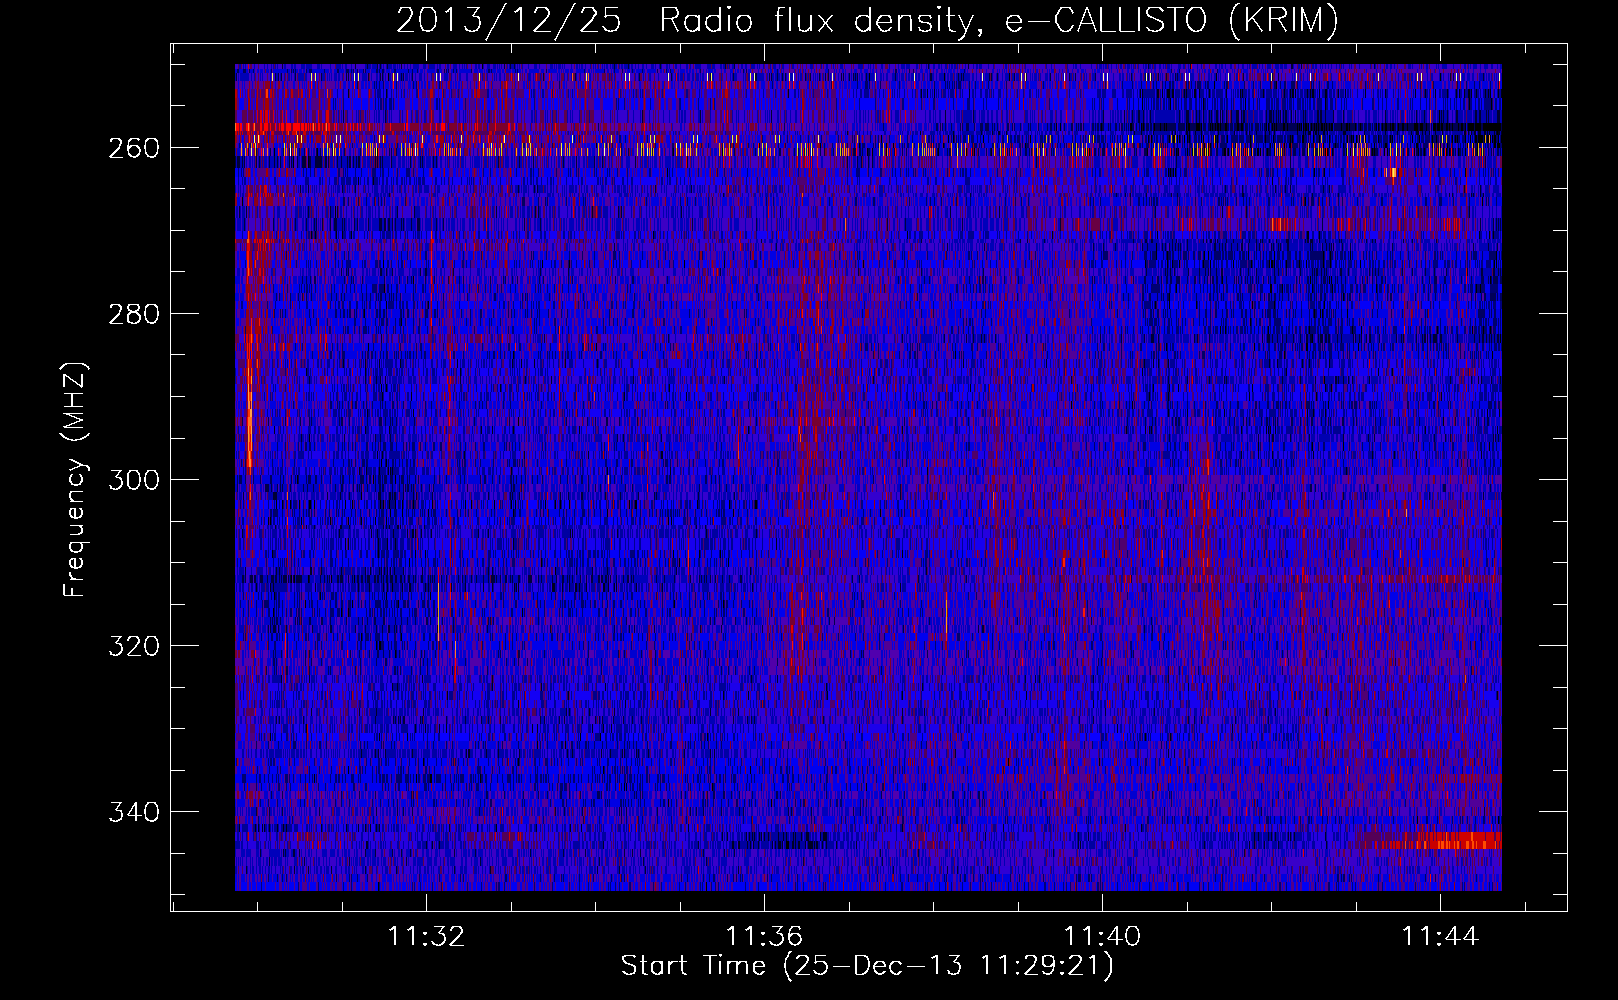1618x1000 pixels.
Task: Click the 11:44 time tick label
Action: tap(1440, 937)
